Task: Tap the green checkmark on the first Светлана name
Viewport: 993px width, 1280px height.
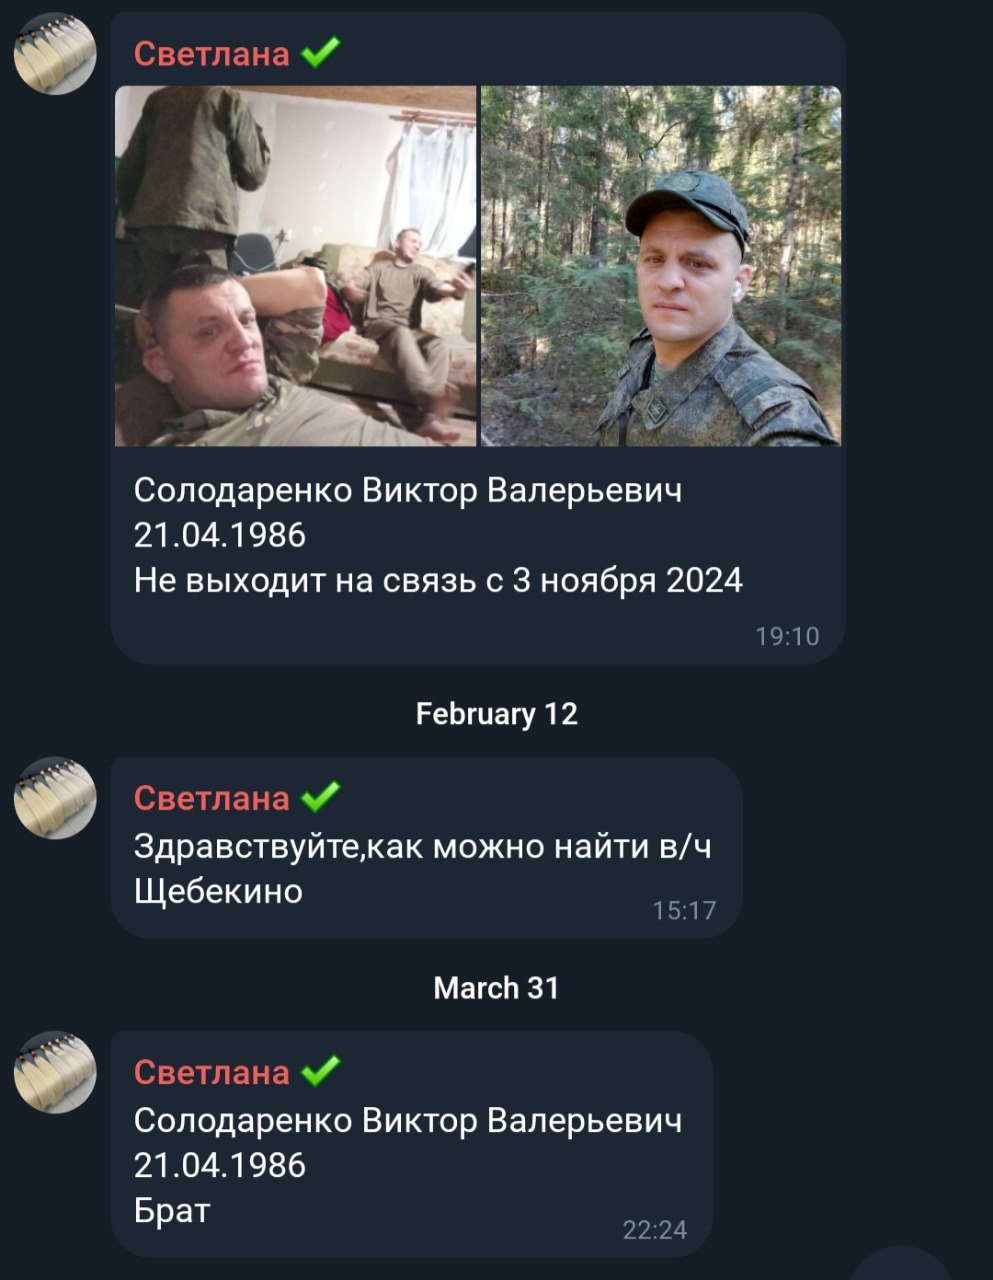Action: [x=320, y=52]
